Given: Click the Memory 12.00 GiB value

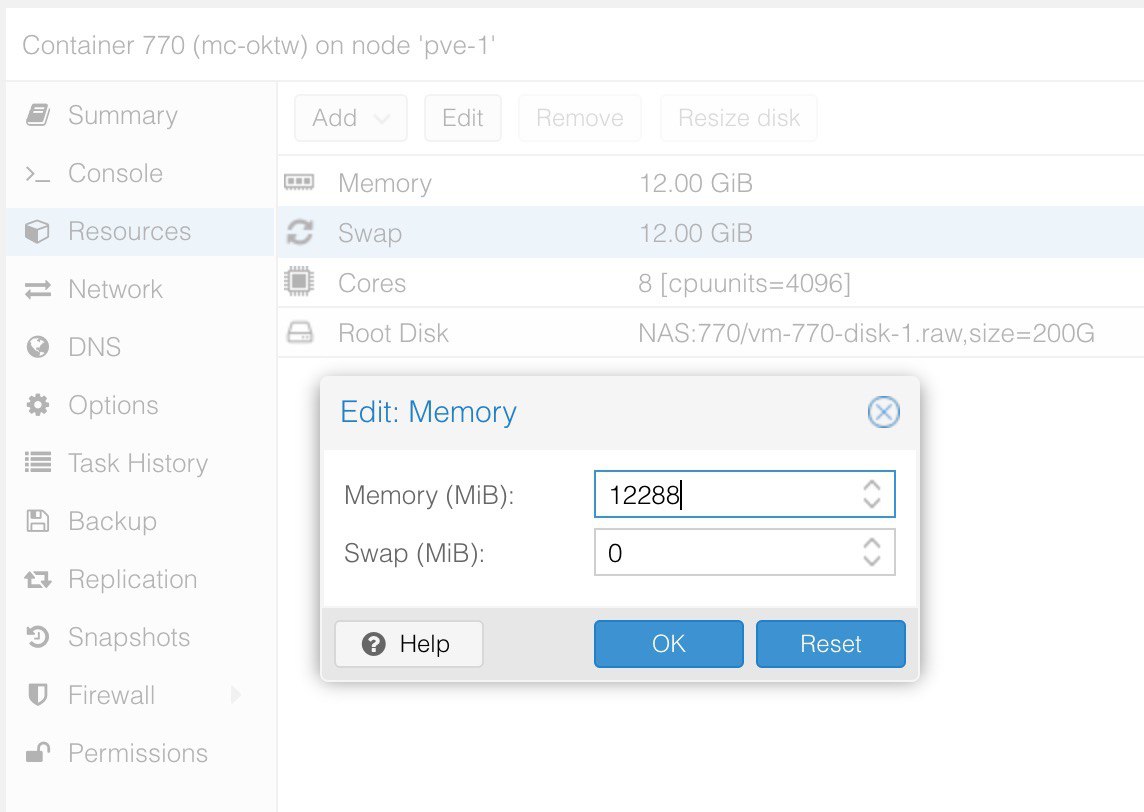Looking at the screenshot, I should tap(695, 183).
